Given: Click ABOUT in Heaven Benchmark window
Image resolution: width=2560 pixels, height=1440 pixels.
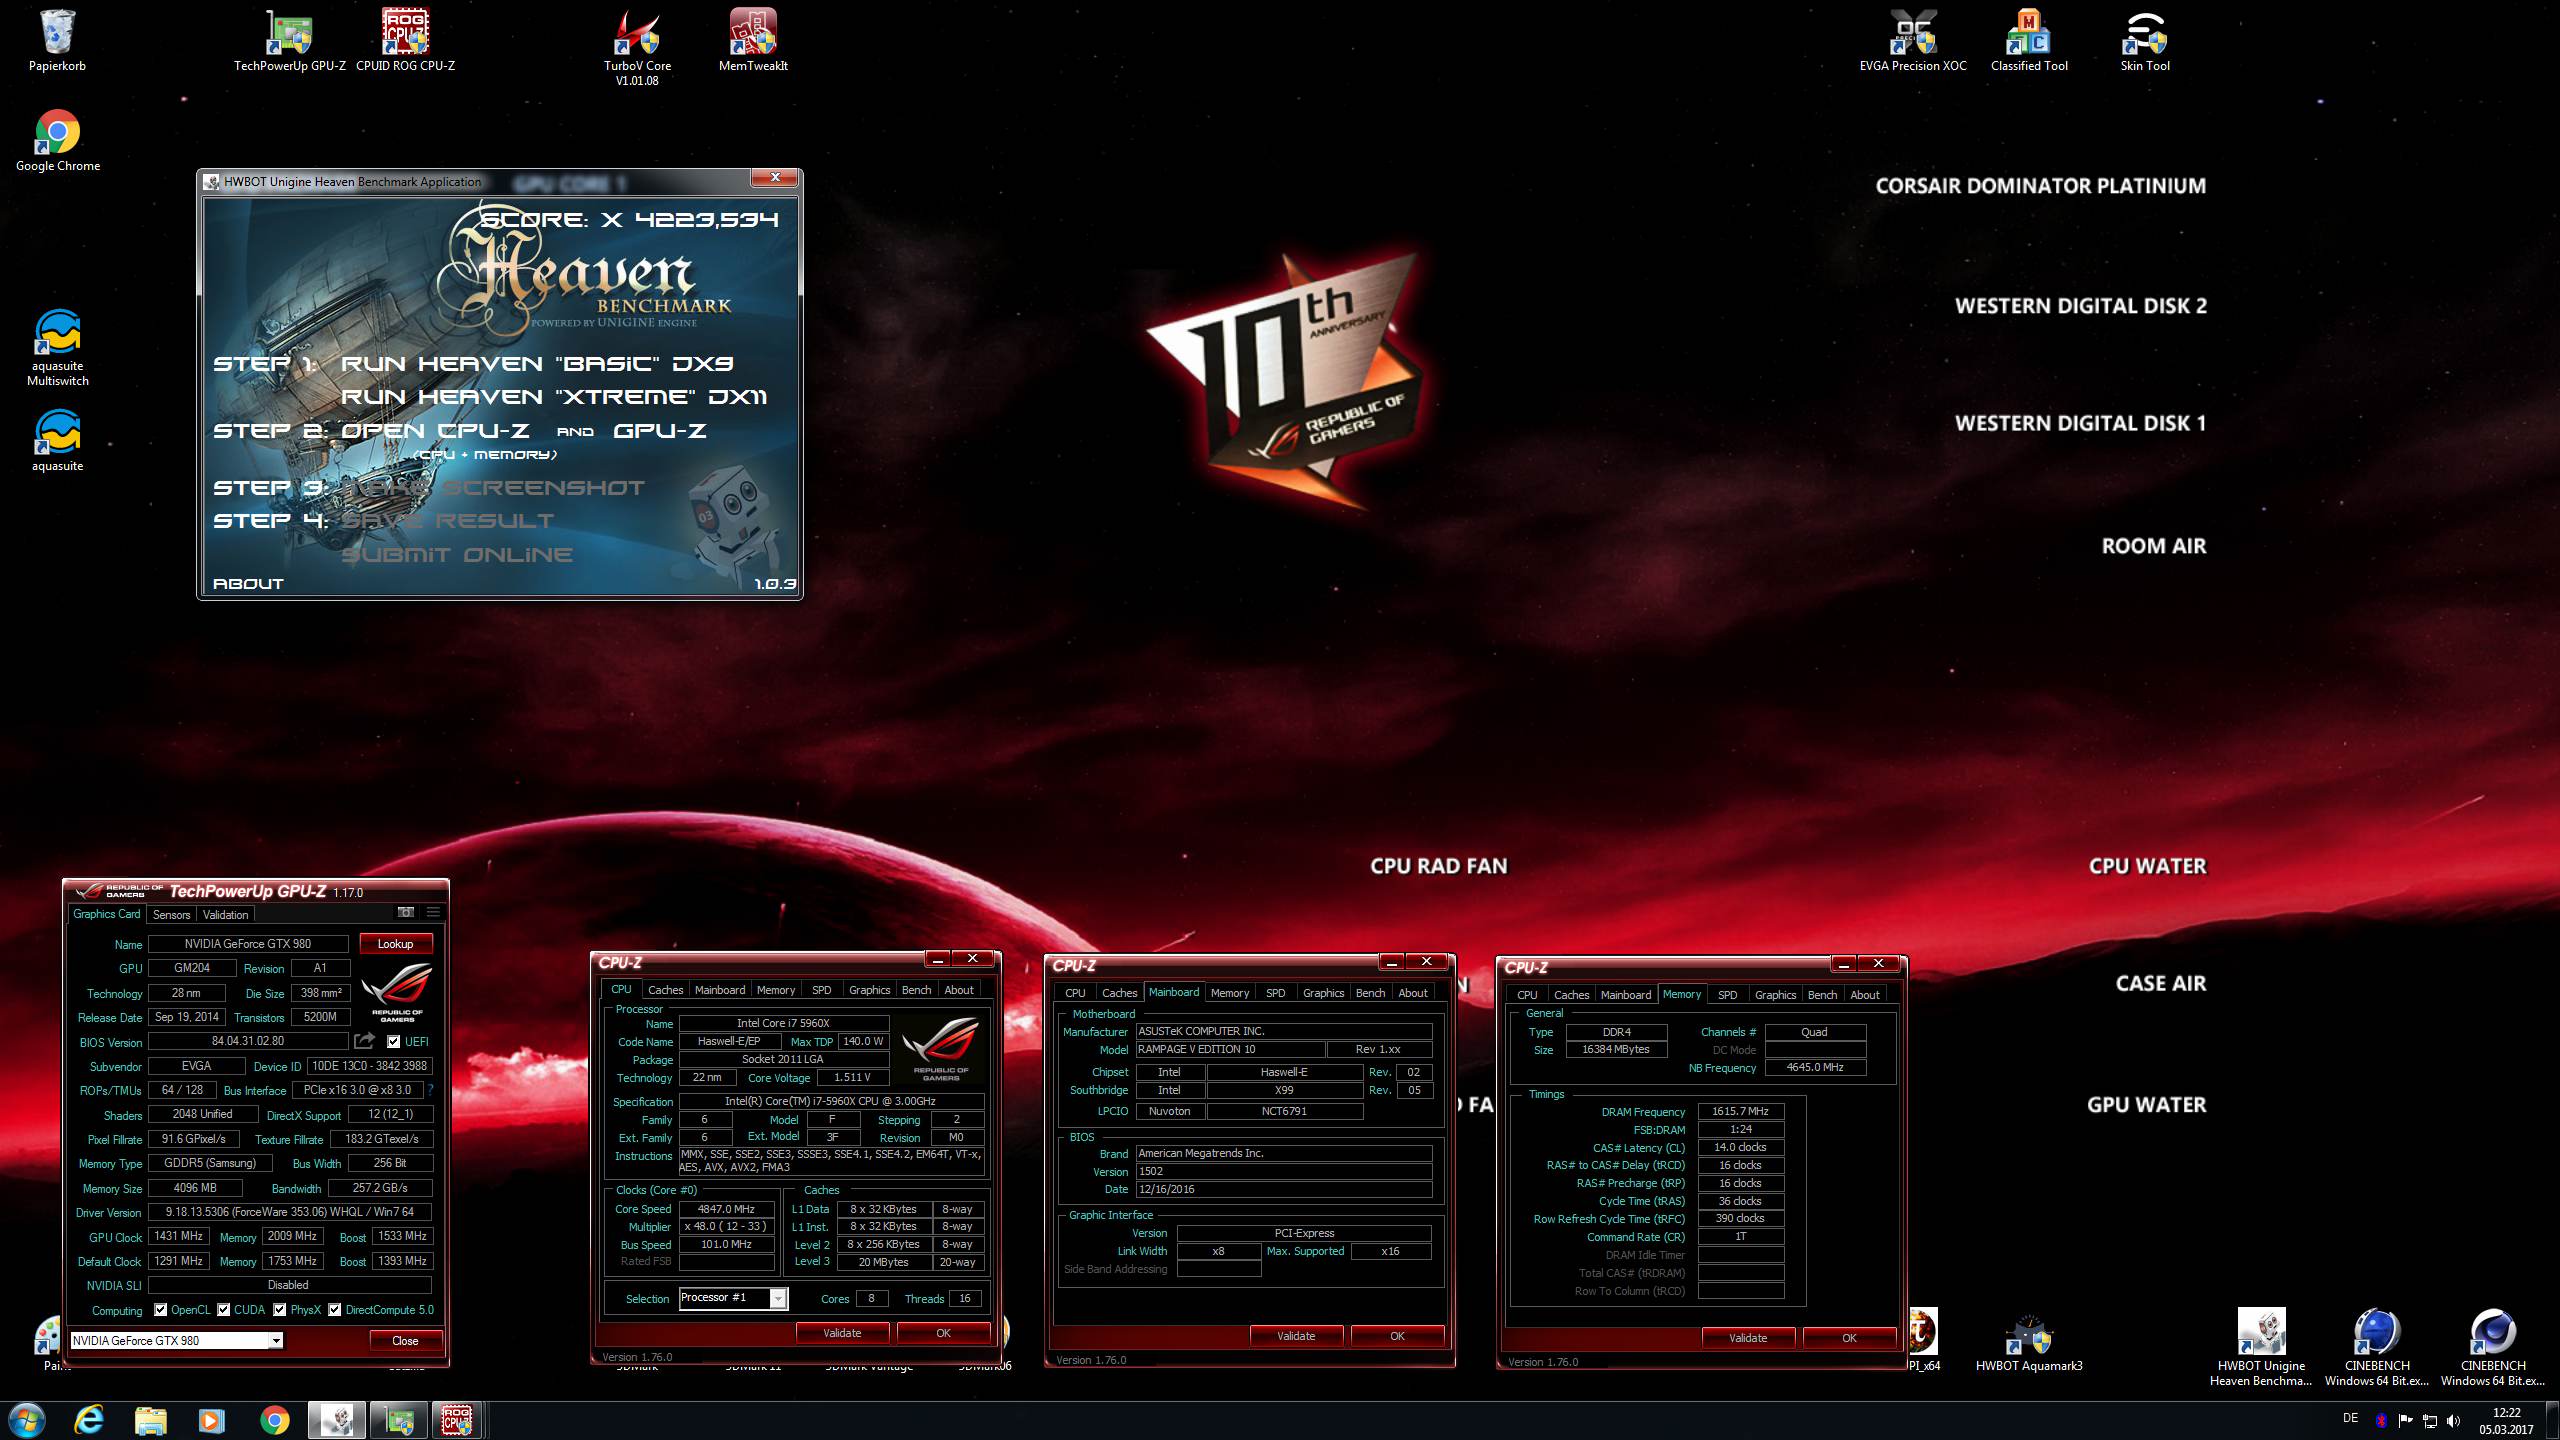Looking at the screenshot, I should pos(248,584).
